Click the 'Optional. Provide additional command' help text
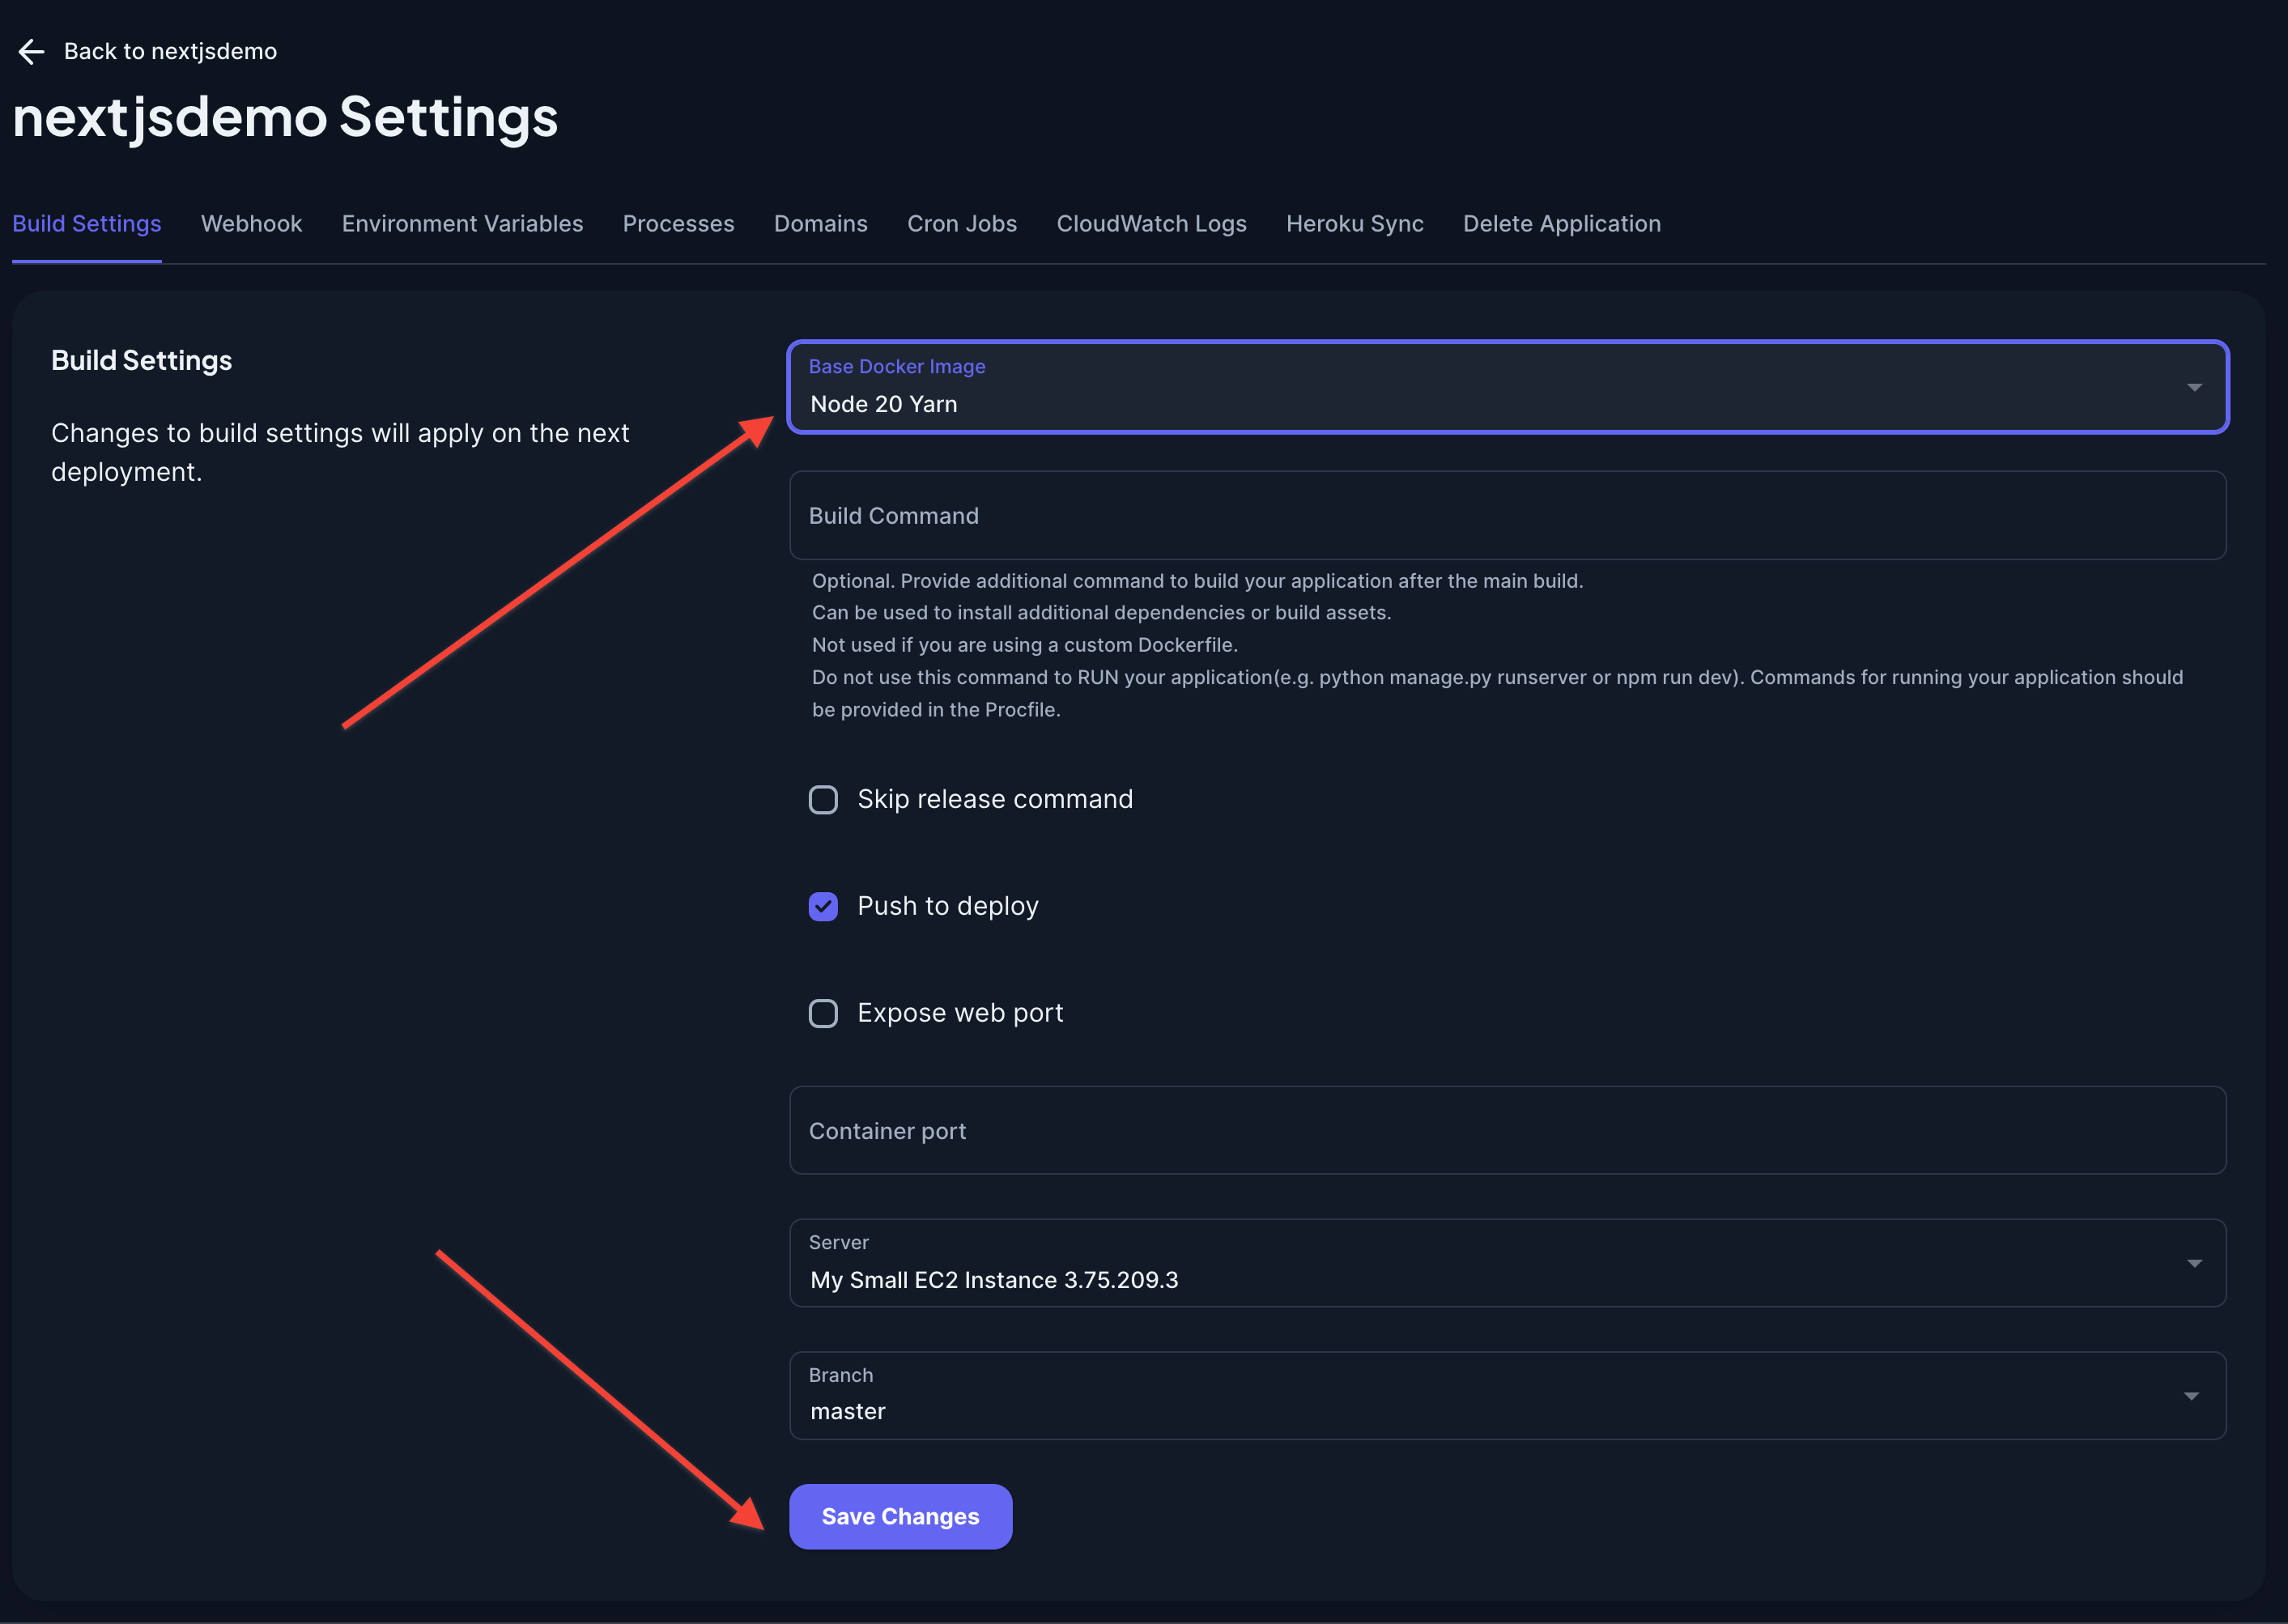Screen dimensions: 2288x1624 (1197, 580)
